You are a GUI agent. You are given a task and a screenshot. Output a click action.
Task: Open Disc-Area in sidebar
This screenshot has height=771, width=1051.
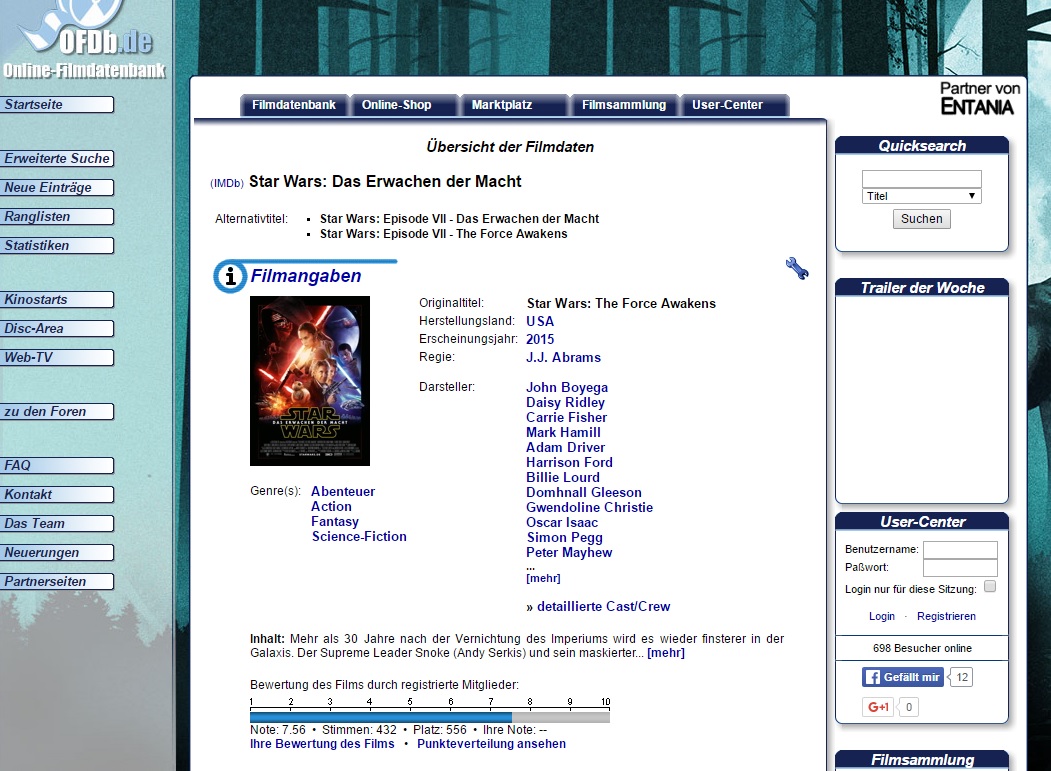coord(57,329)
